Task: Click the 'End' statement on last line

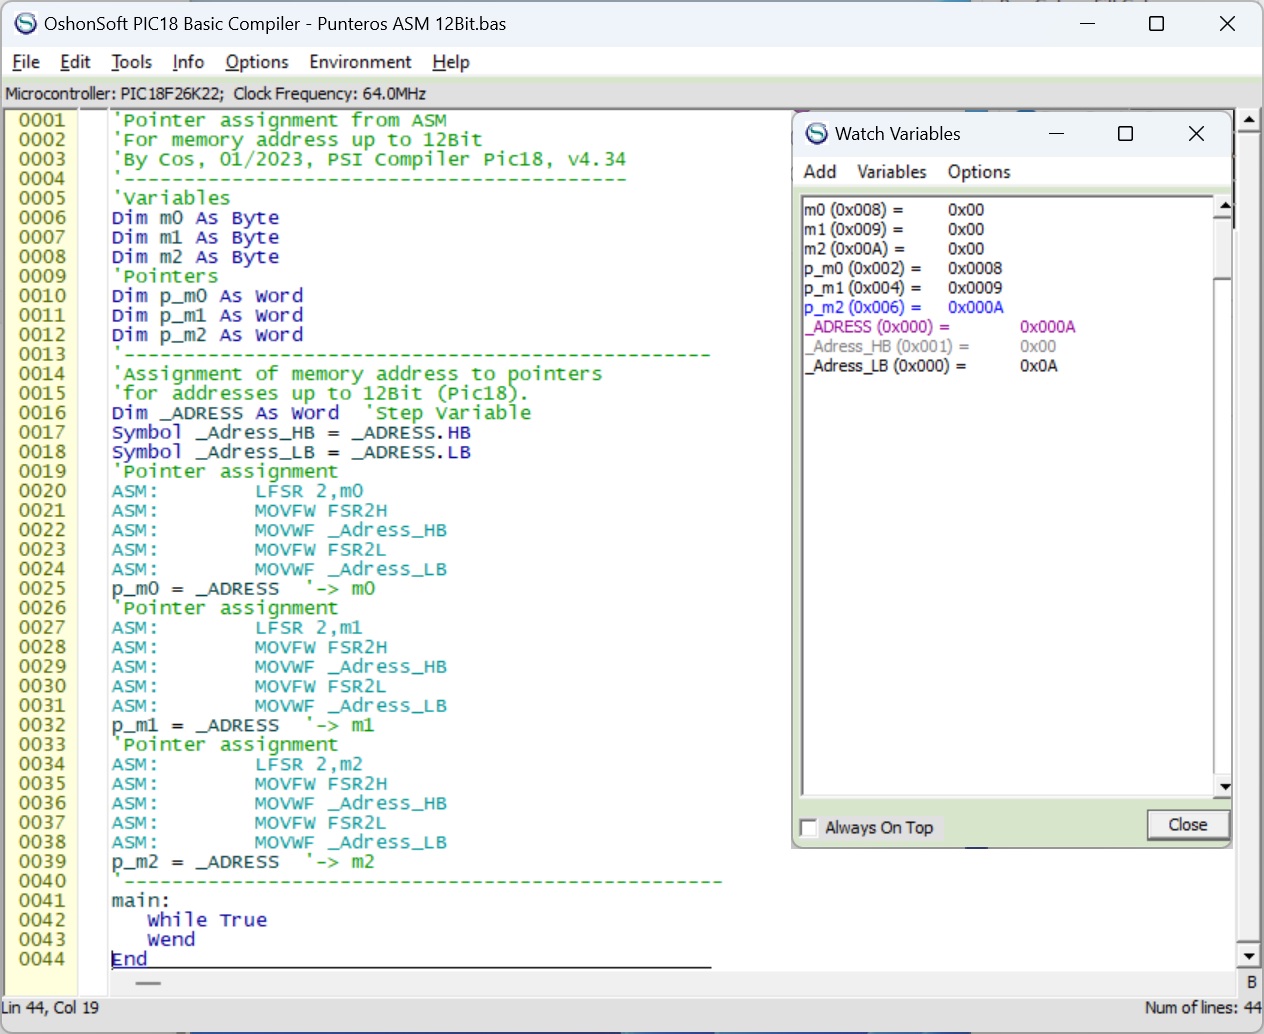Action: tap(129, 959)
